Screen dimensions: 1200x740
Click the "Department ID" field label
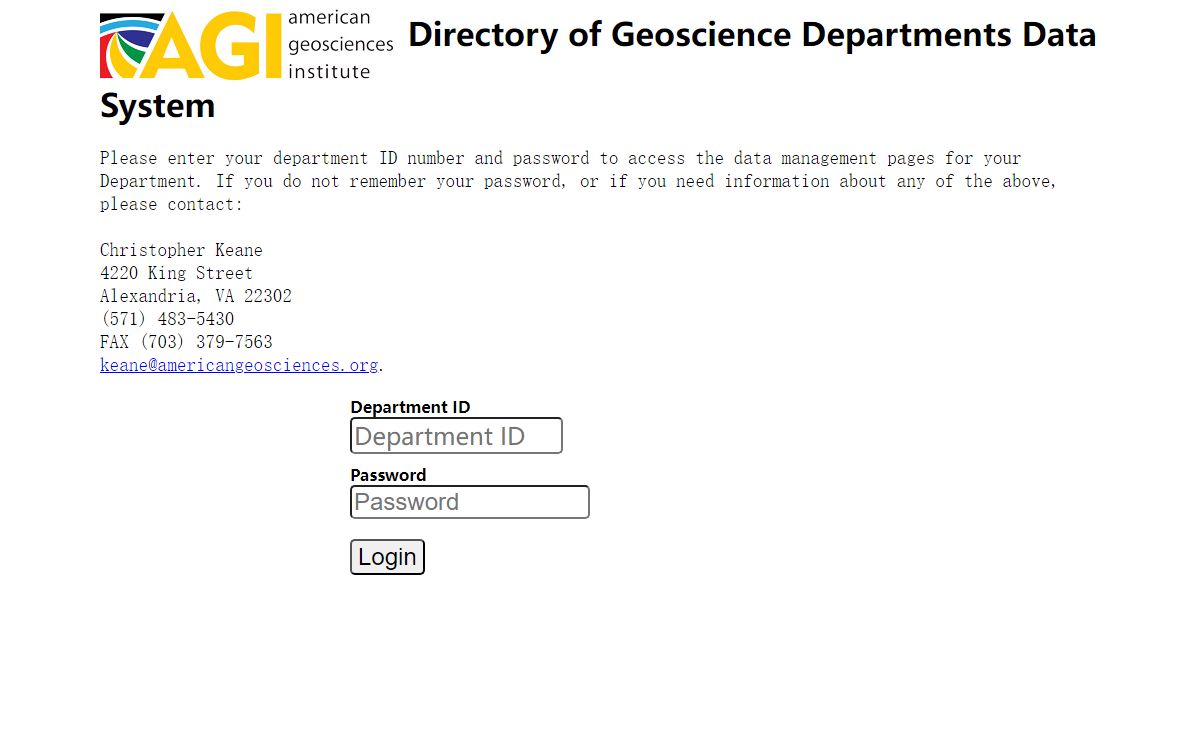click(410, 407)
